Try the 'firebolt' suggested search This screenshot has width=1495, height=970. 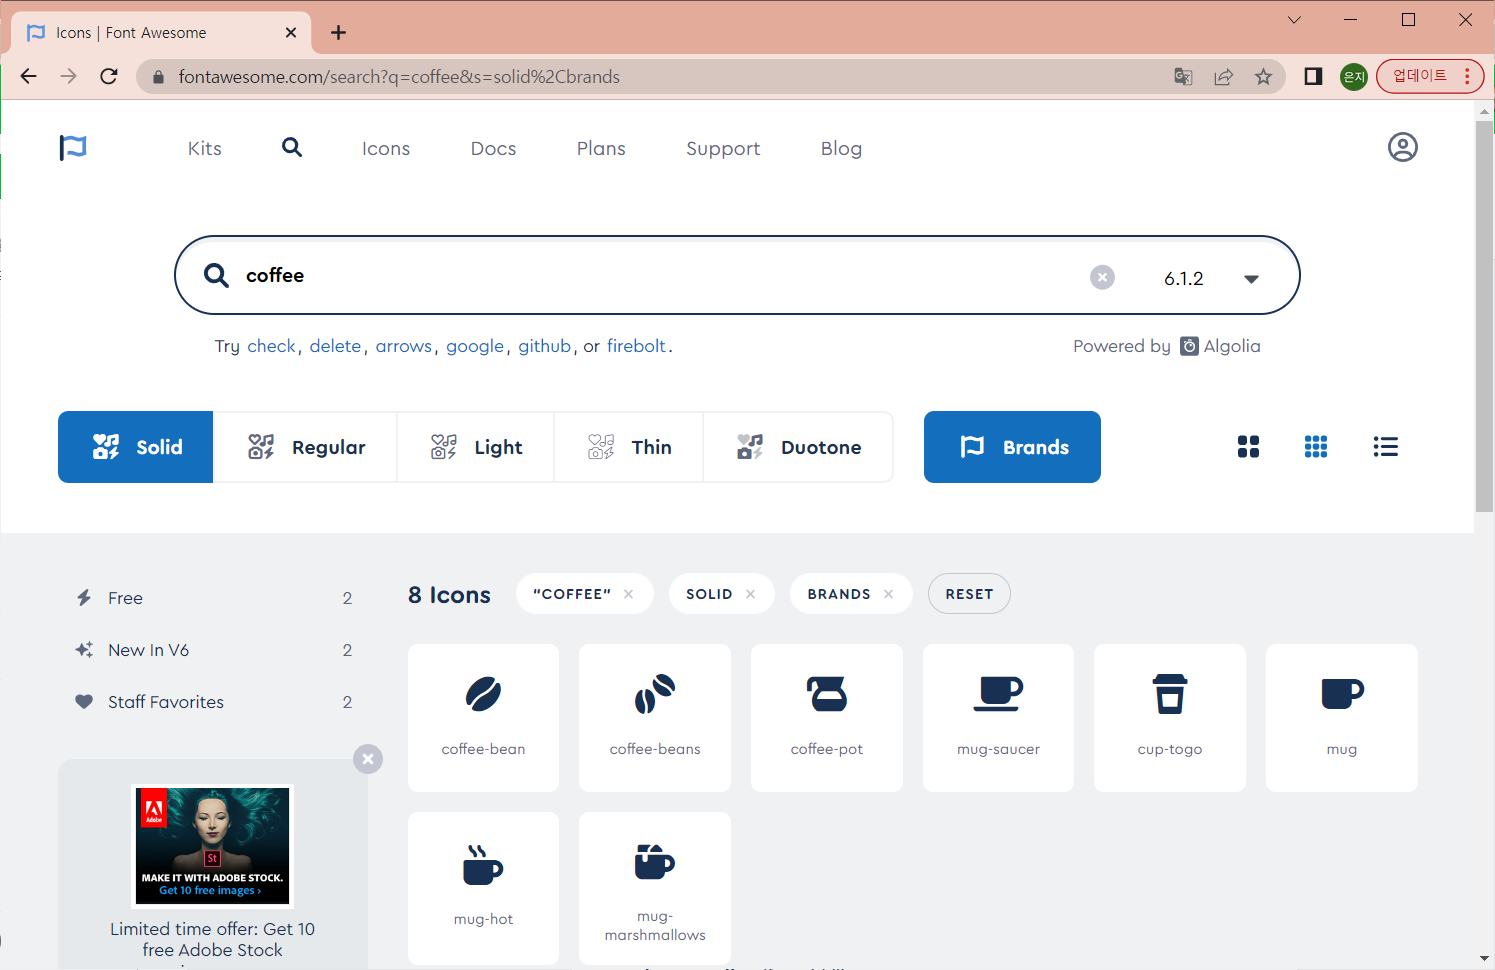tap(636, 346)
